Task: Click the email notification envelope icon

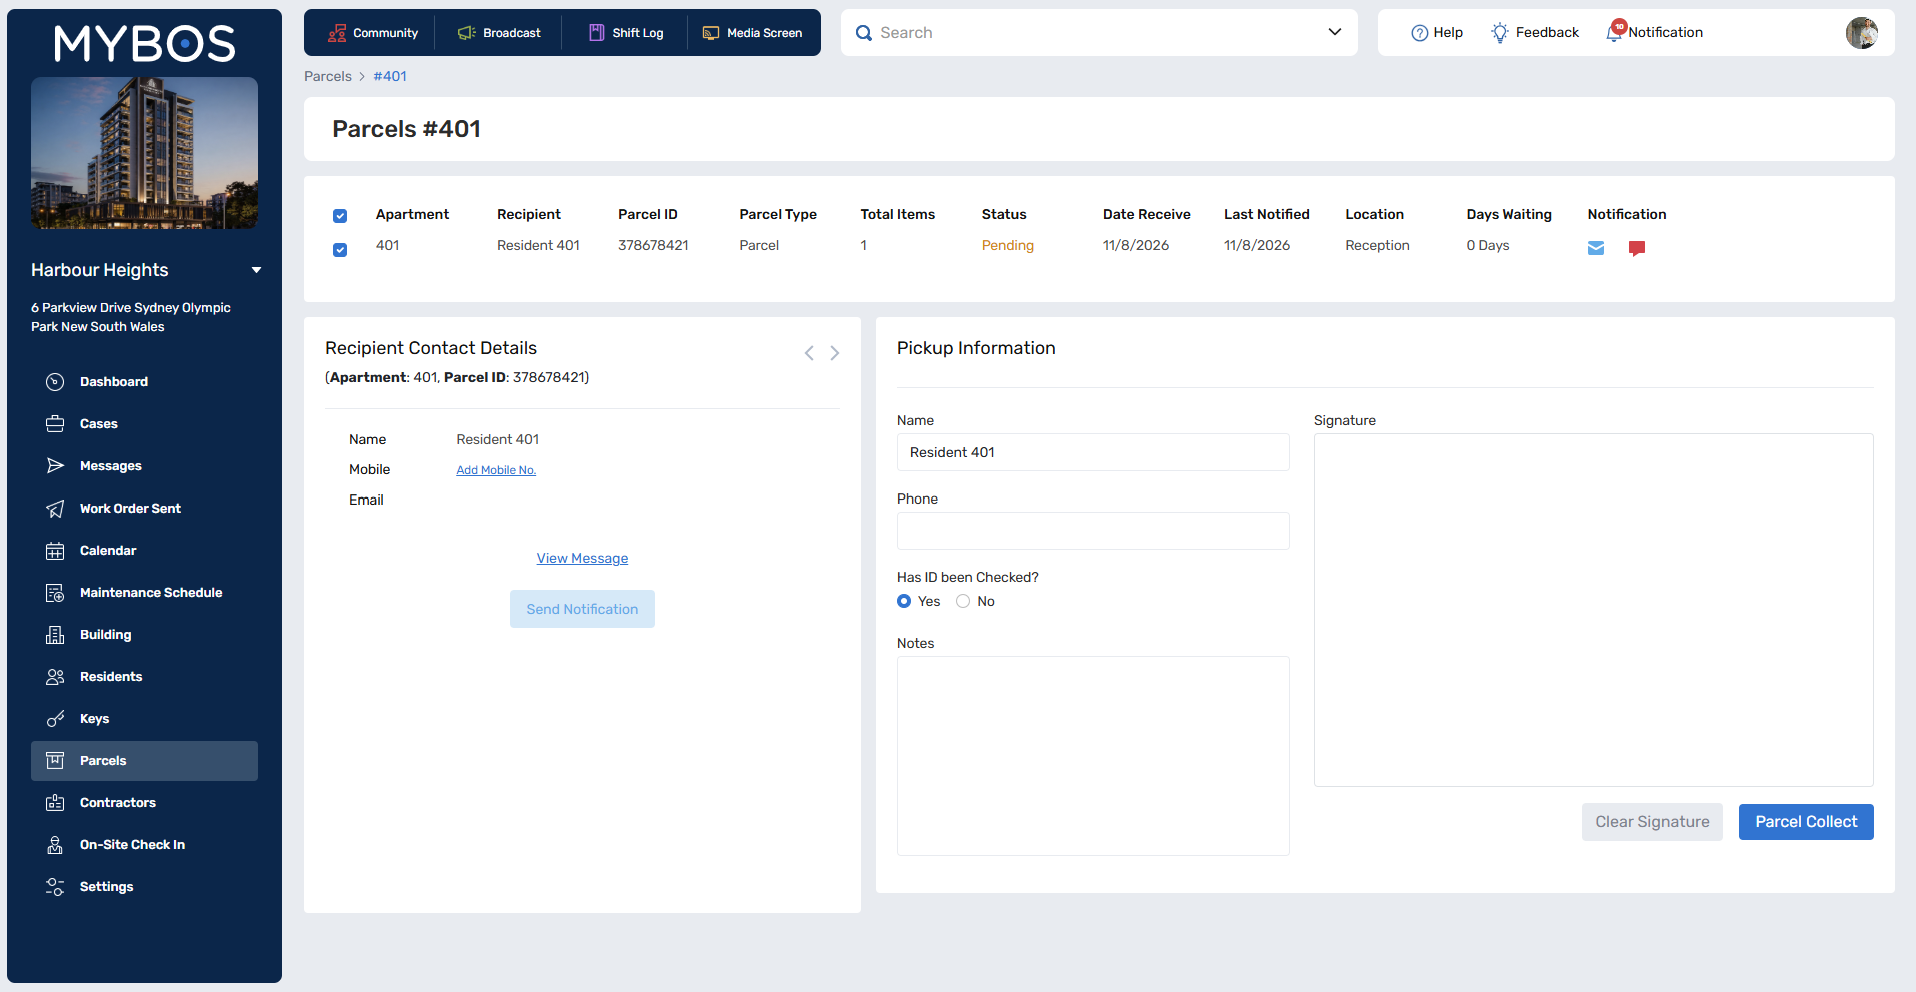Action: tap(1596, 248)
